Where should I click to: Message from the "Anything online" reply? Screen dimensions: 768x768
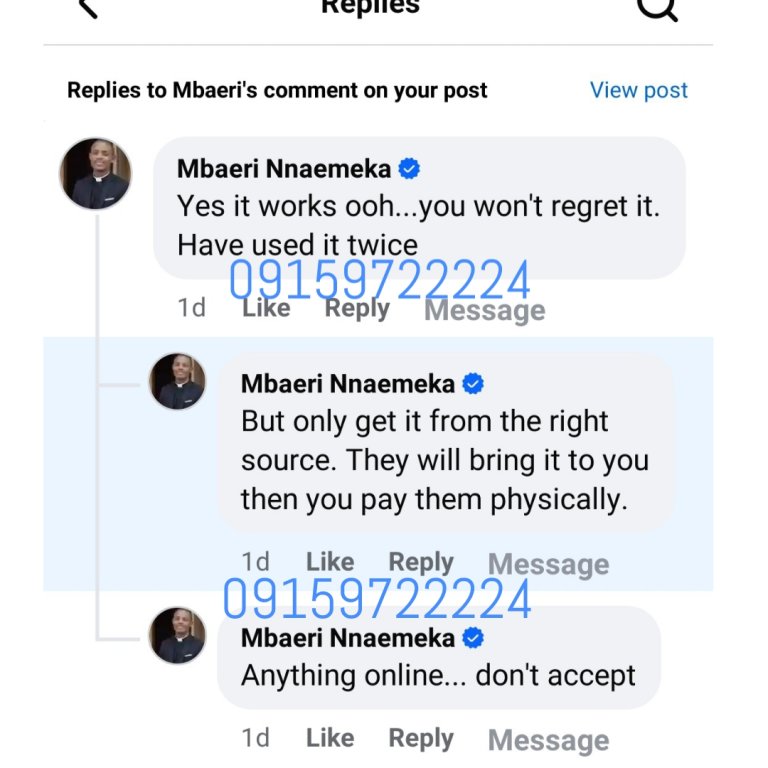pos(548,740)
